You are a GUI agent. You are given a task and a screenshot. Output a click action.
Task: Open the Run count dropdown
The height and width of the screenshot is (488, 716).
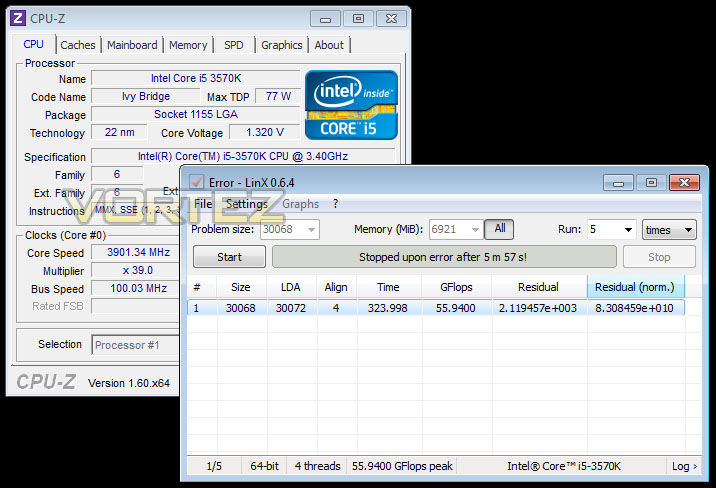628,229
